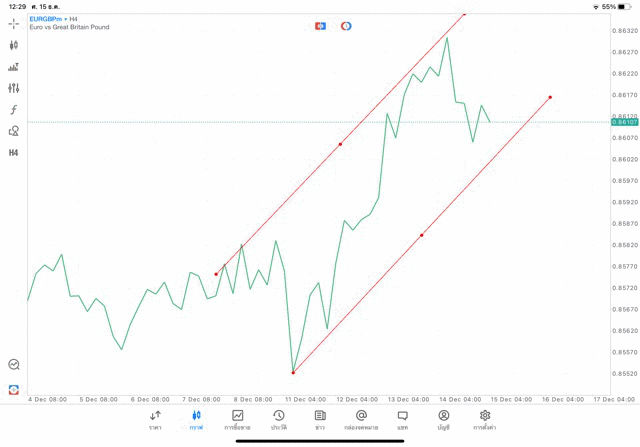Viewport: 640px width, 447px height.
Task: Open the Settings (การตั้งค่า) tab
Action: click(485, 420)
